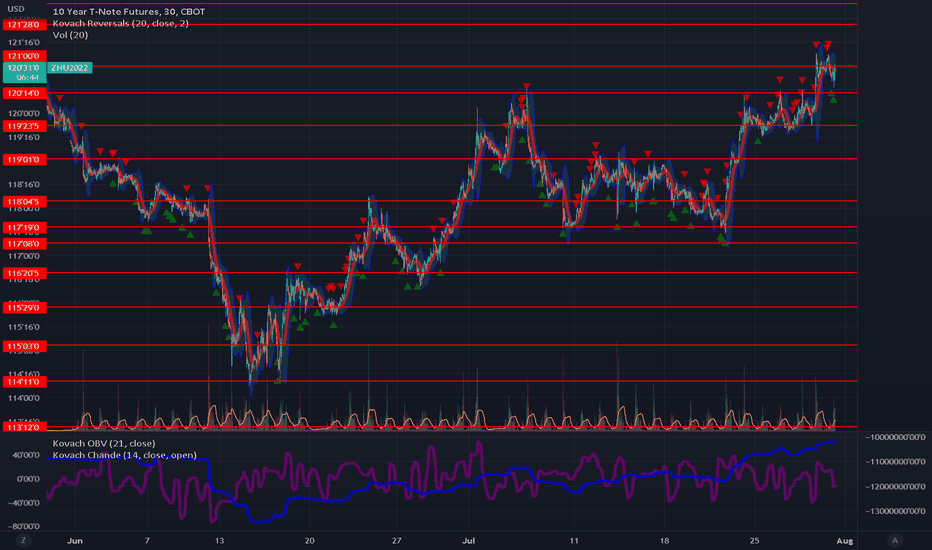Click the 18 date label on the time axis
932x550 pixels.
(x=664, y=540)
